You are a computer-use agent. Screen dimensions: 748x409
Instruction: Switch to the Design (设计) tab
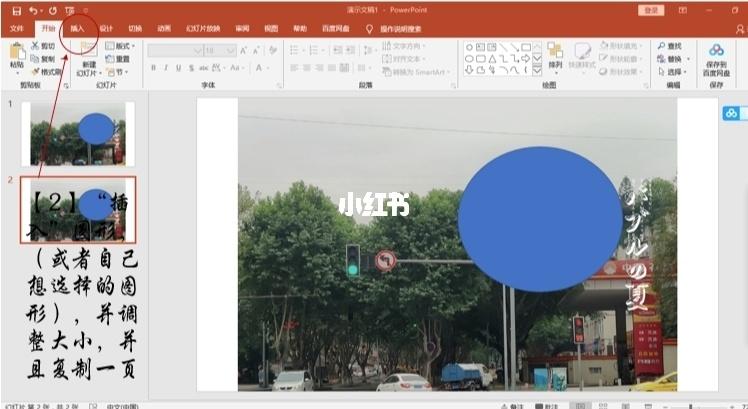[106, 28]
